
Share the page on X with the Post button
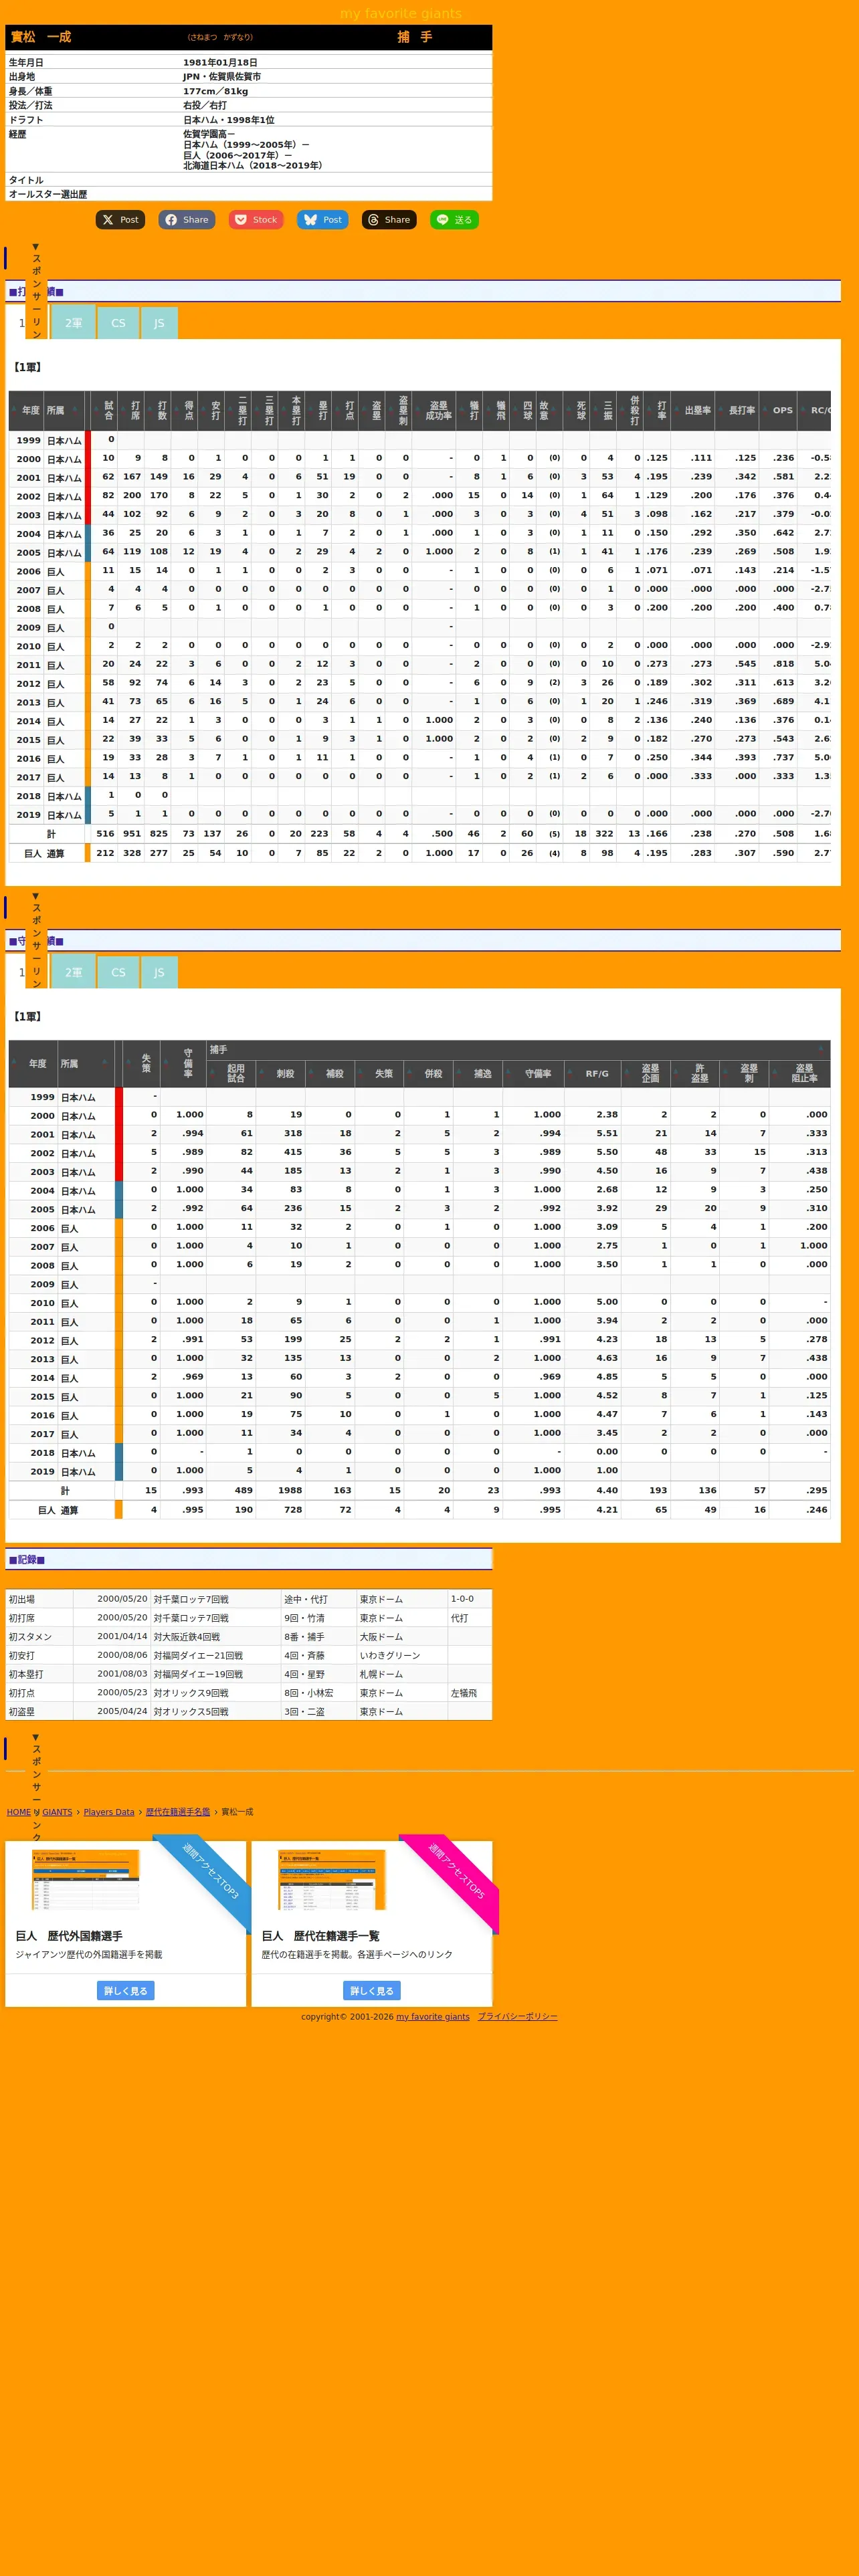(120, 220)
